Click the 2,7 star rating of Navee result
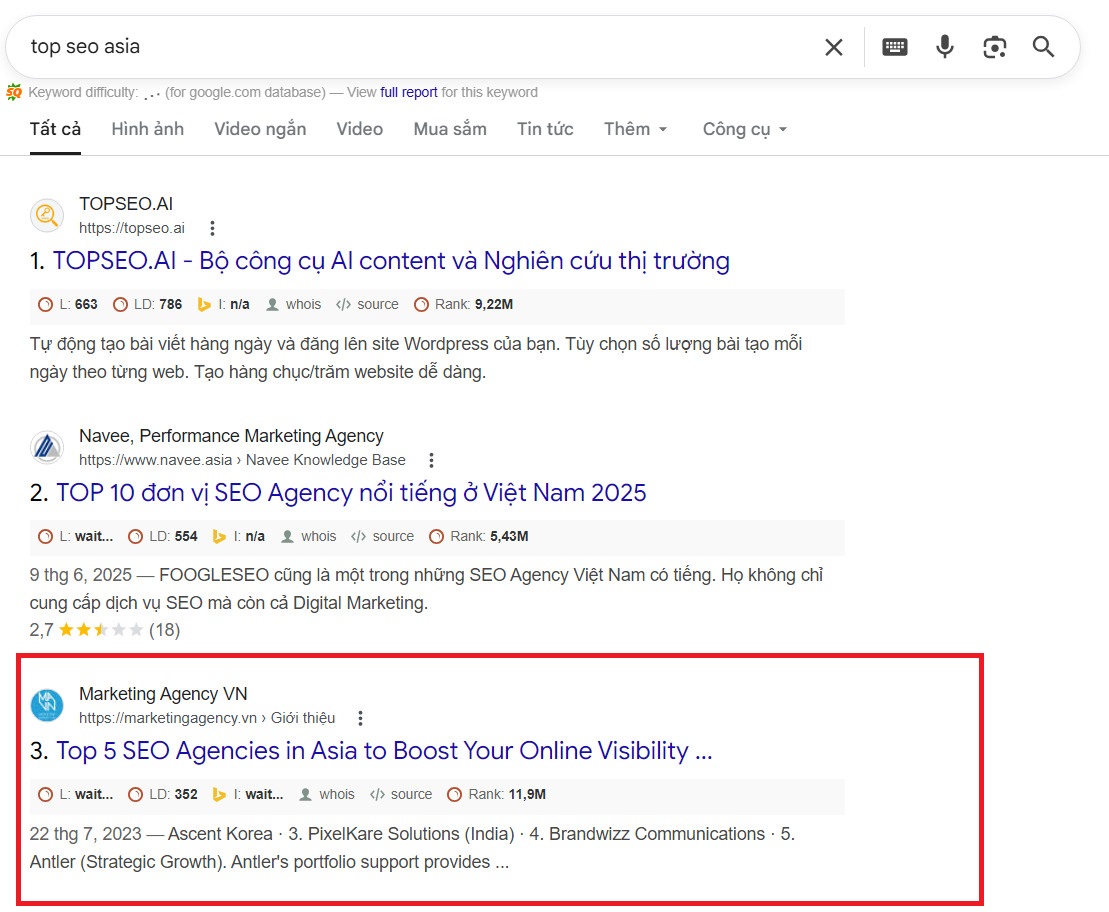Image resolution: width=1109 pixels, height=912 pixels. (105, 630)
